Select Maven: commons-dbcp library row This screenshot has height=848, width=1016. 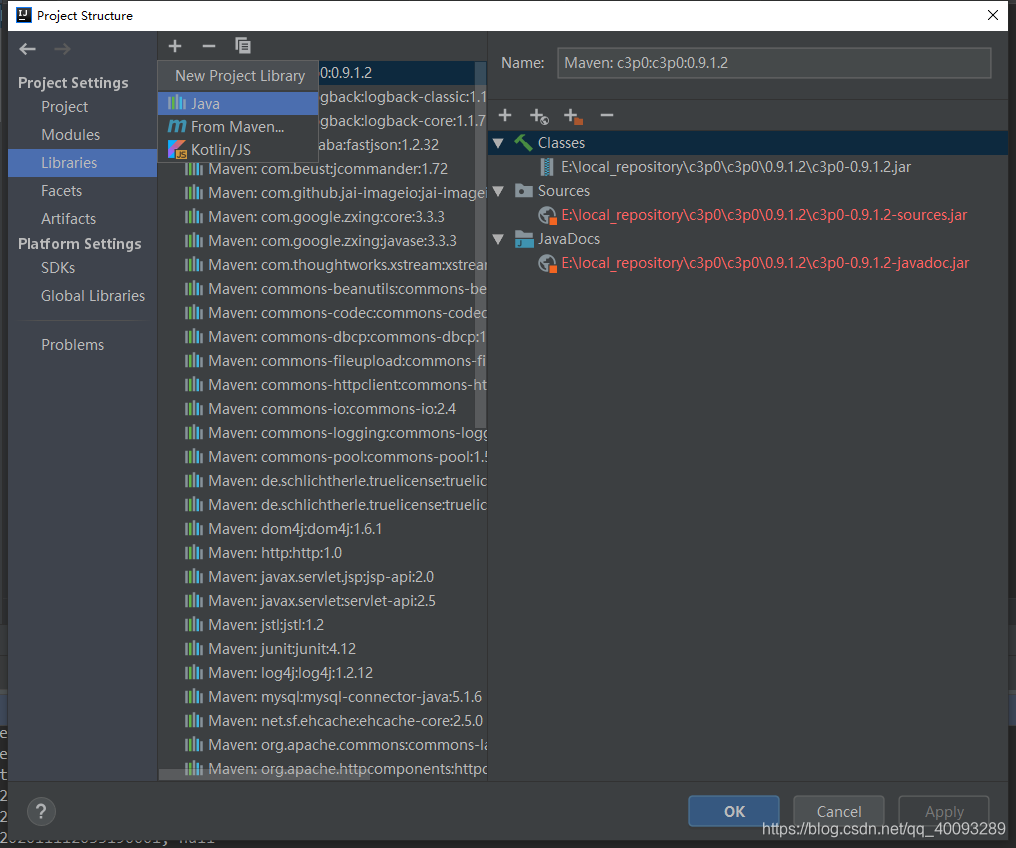pos(323,337)
